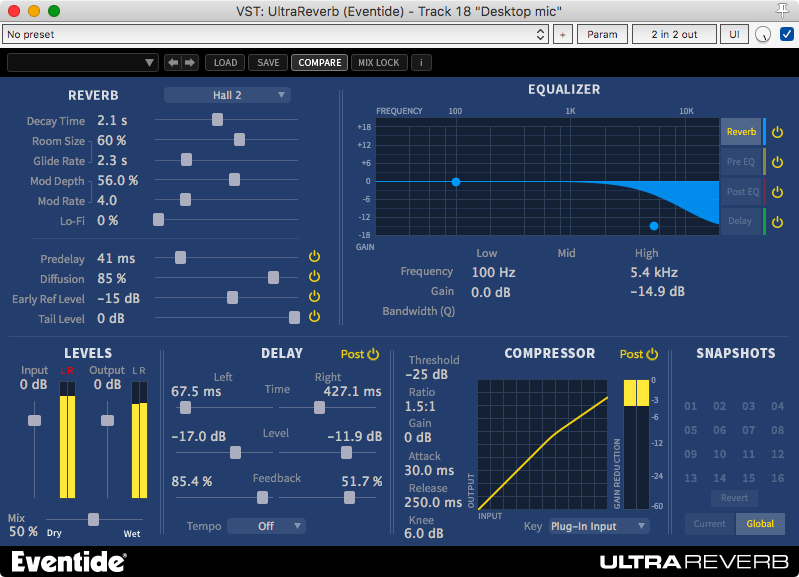
Task: Toggle Delay EQ power icon
Action: click(777, 222)
